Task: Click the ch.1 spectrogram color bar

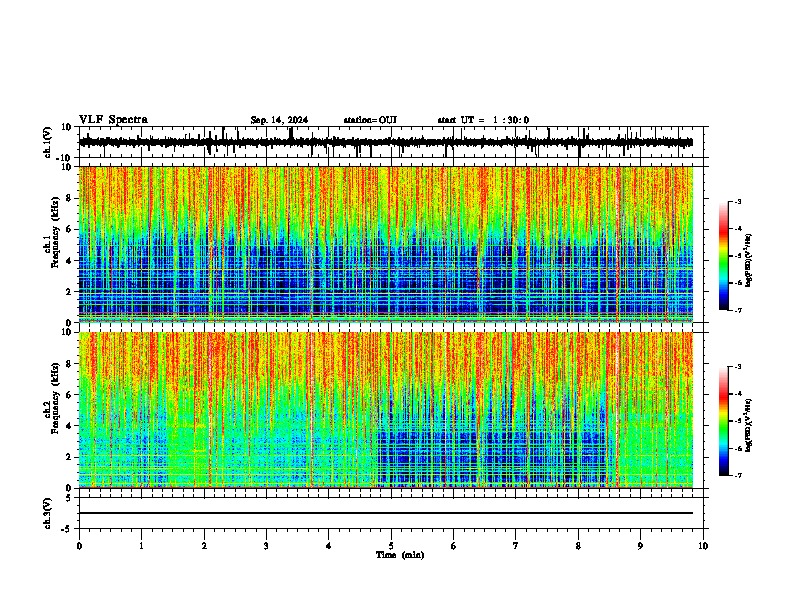Action: point(723,256)
